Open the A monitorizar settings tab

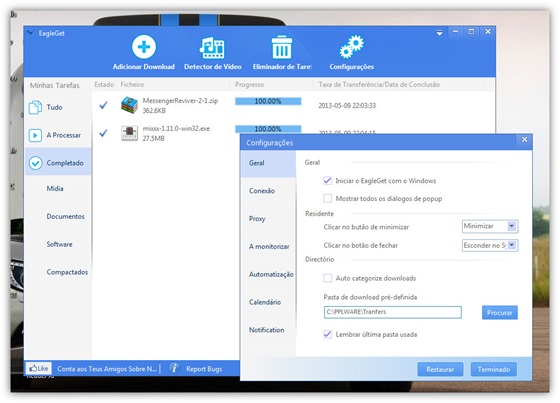(268, 247)
